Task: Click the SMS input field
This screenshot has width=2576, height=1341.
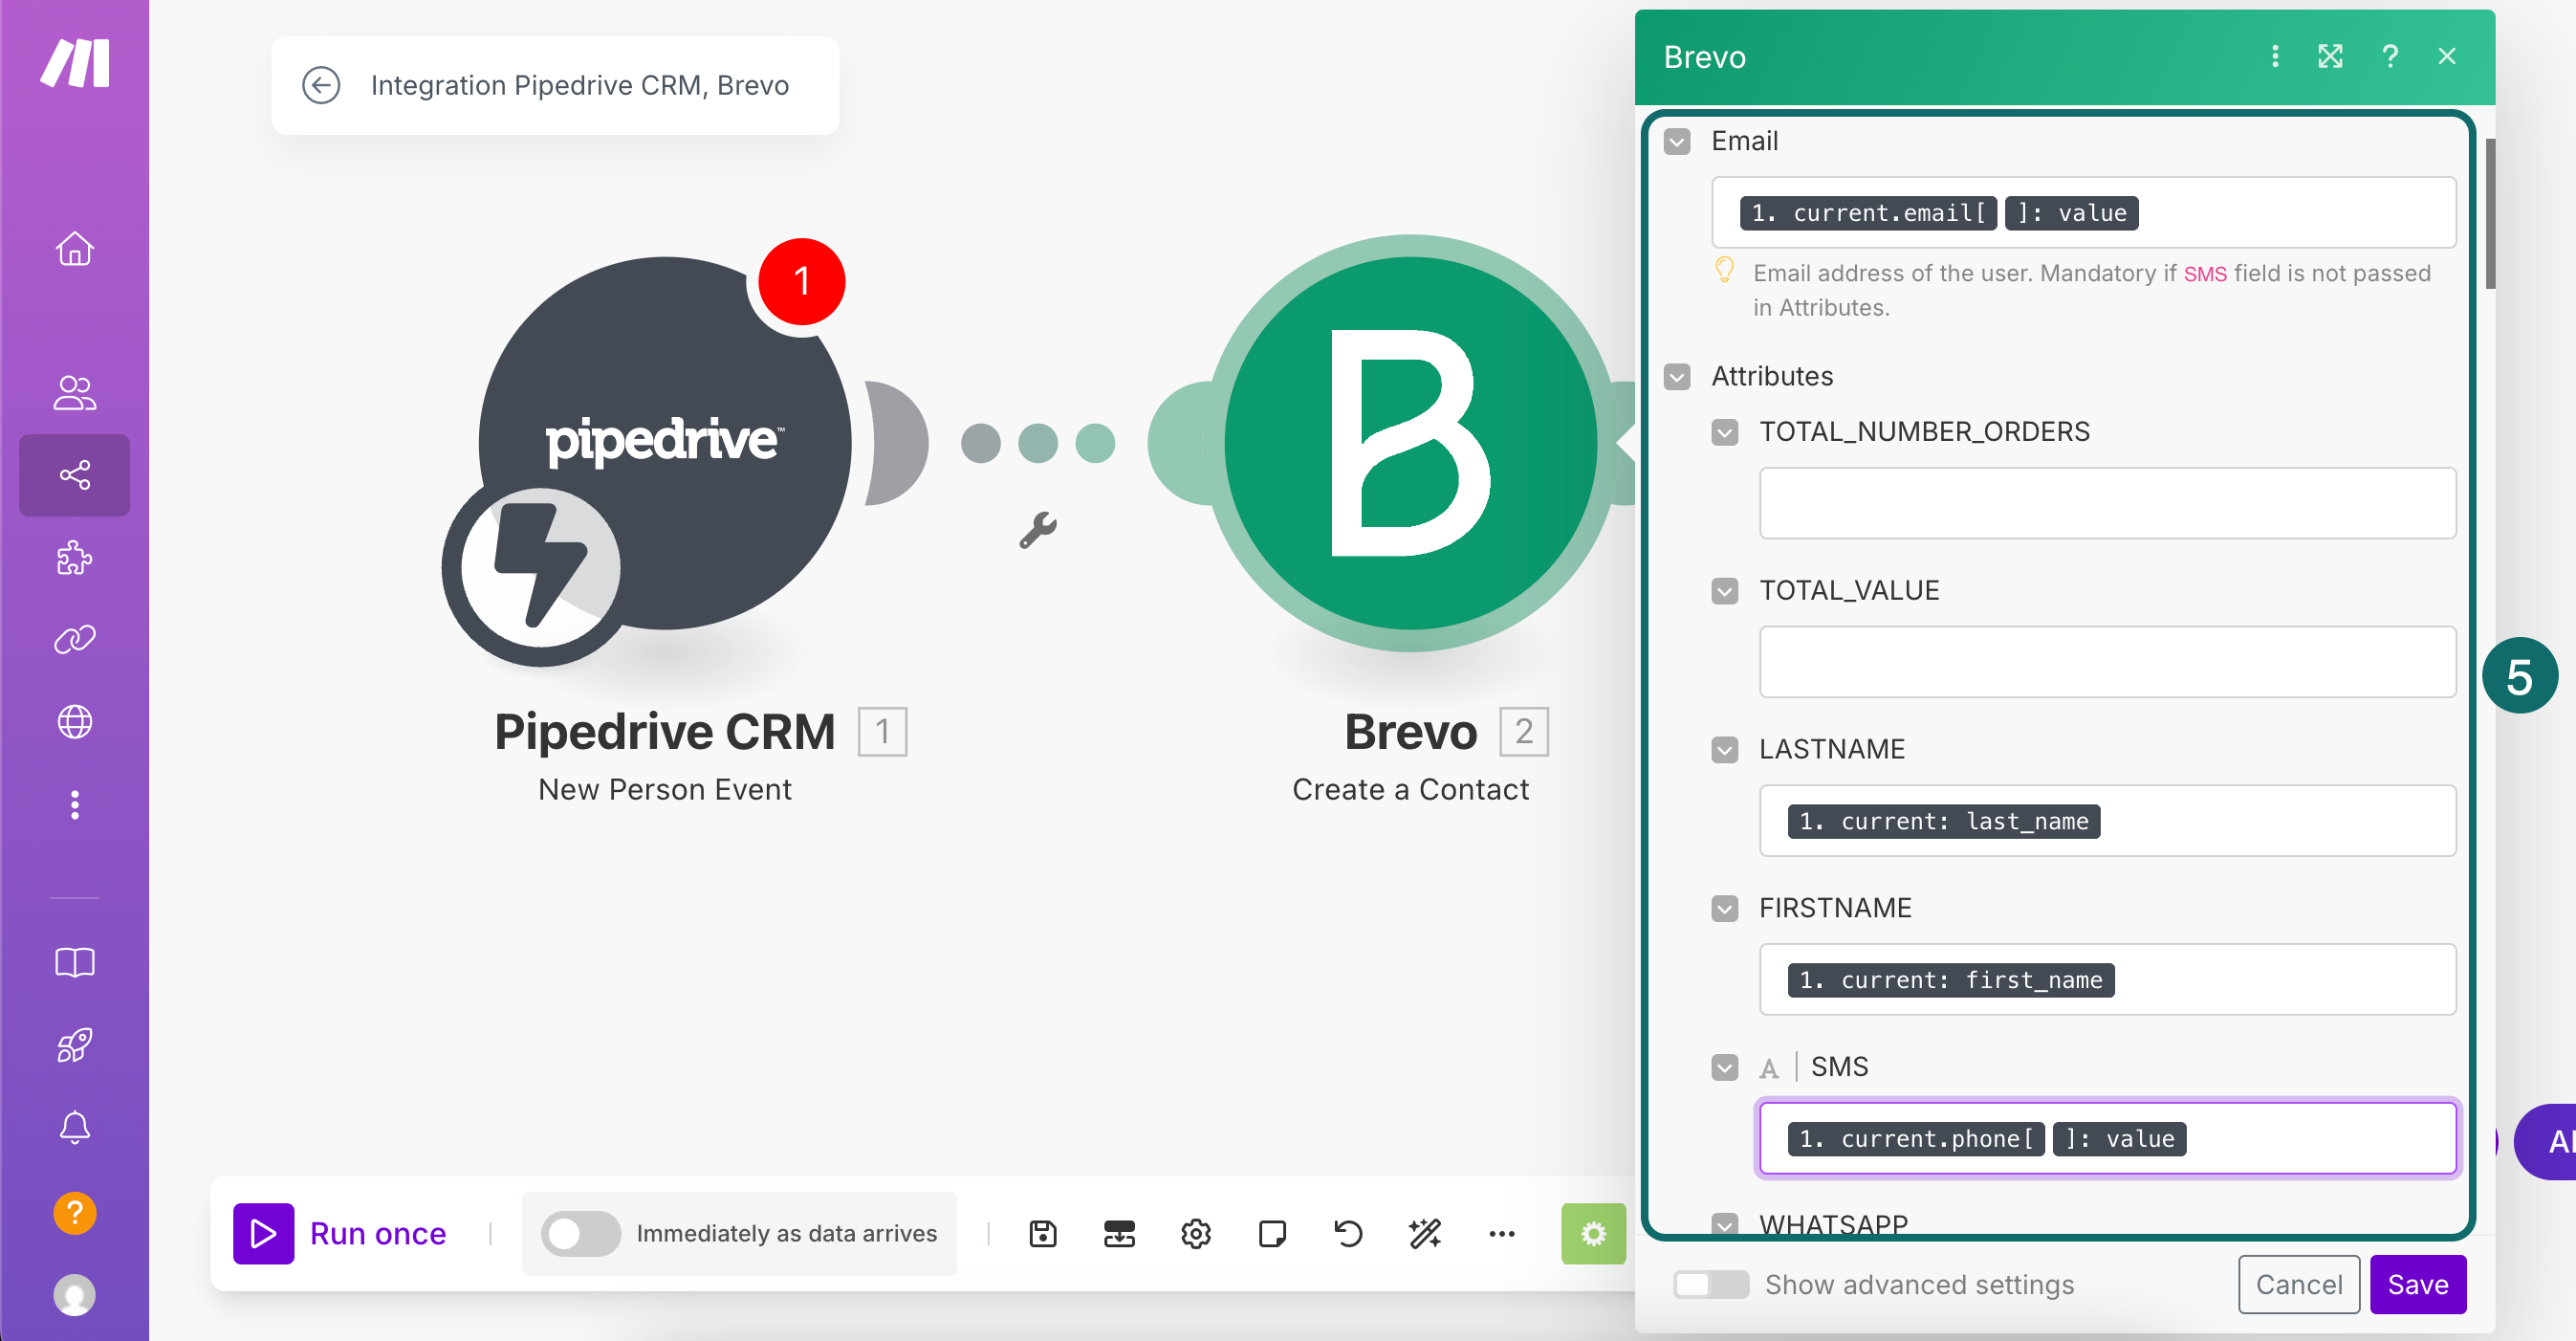Action: (x=2107, y=1138)
